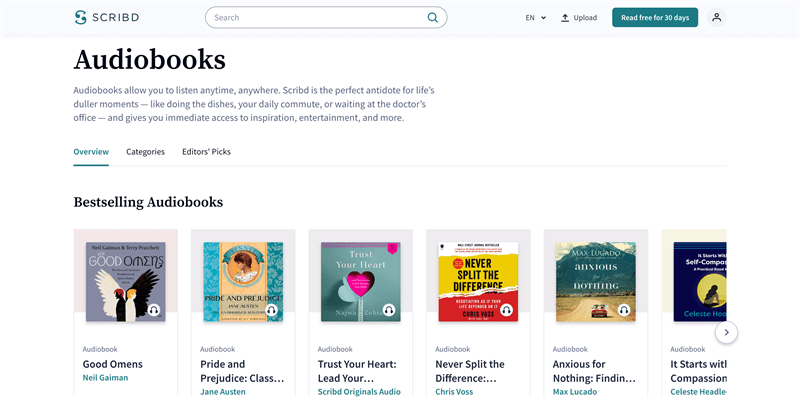The height and width of the screenshot is (397, 800).
Task: Open the Trust Your Heart cover thumbnail
Action: pyautogui.click(x=361, y=282)
